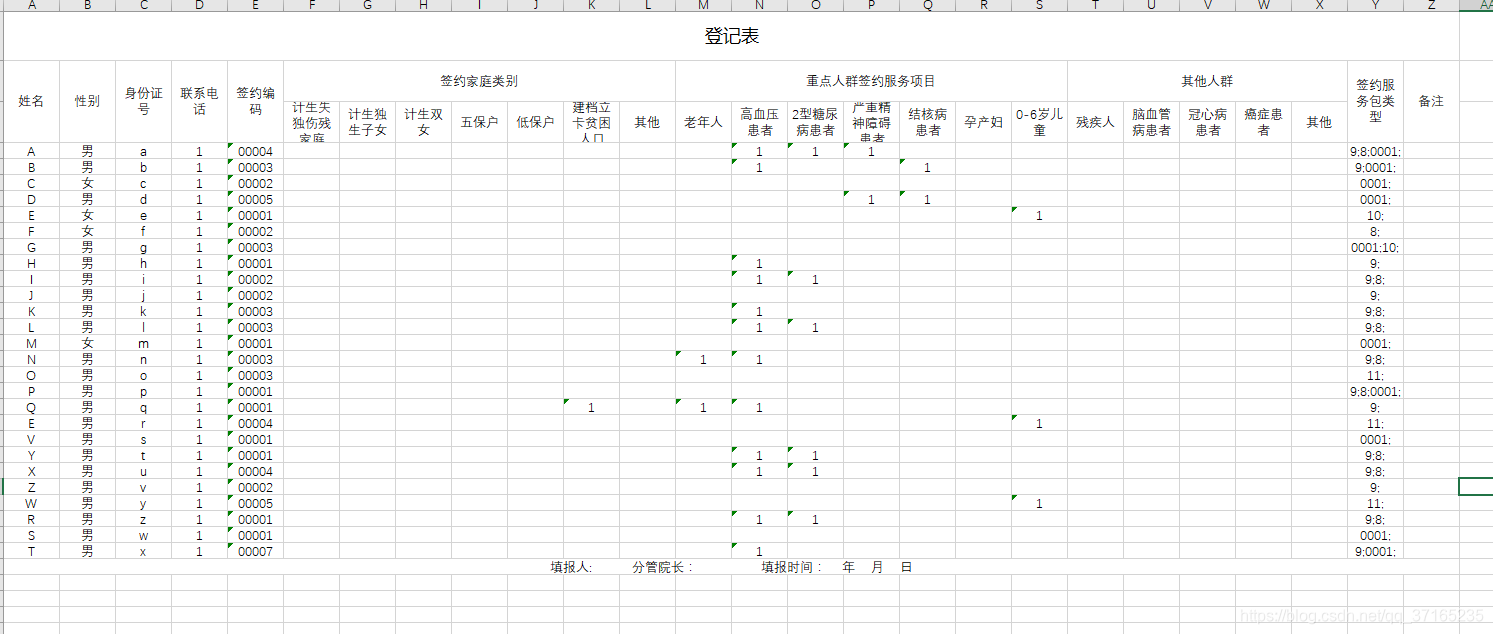
Task: Select the '1' under 建档立卡贫困人口 in row Q
Action: [591, 407]
